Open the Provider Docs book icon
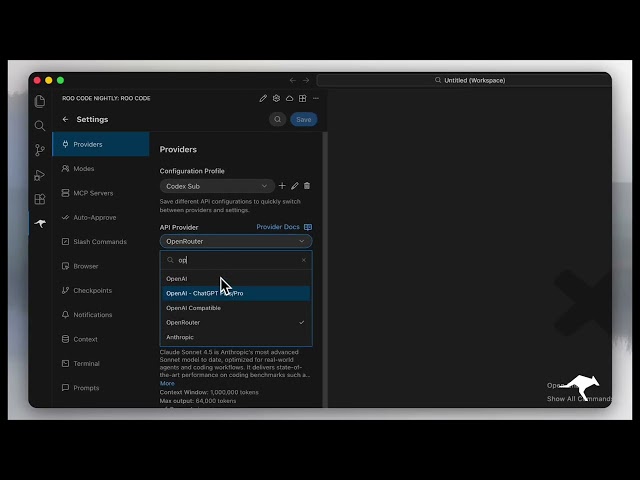This screenshot has height=480, width=640. [x=308, y=227]
